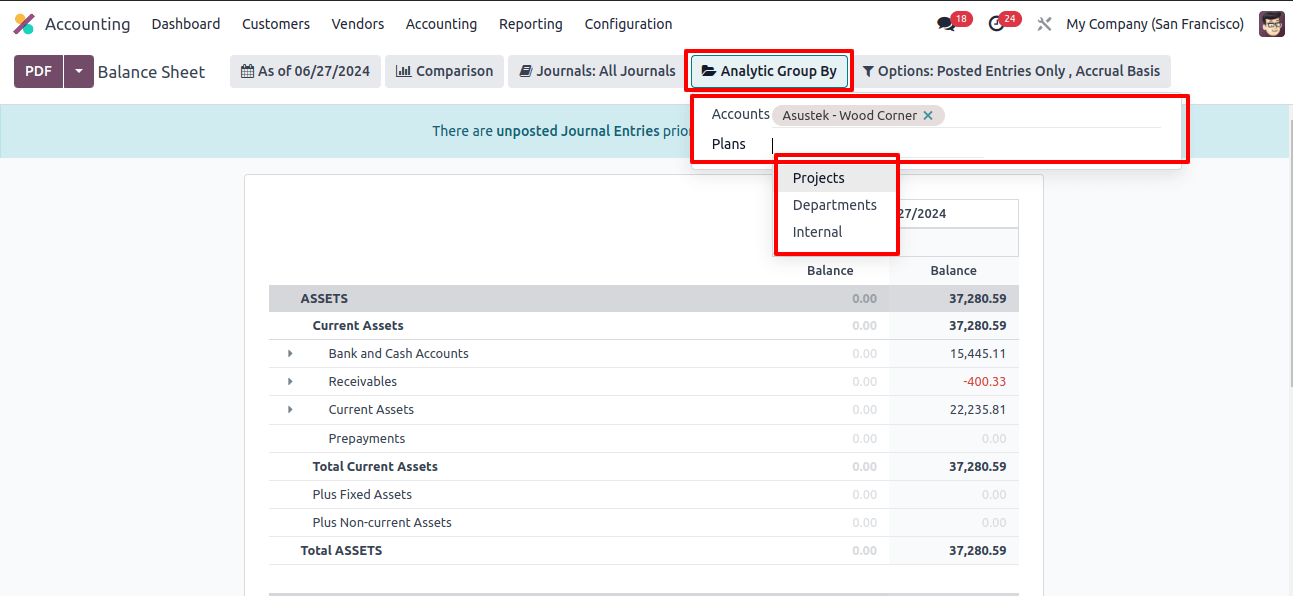Click the -400.33 receivables balance

[x=984, y=381]
